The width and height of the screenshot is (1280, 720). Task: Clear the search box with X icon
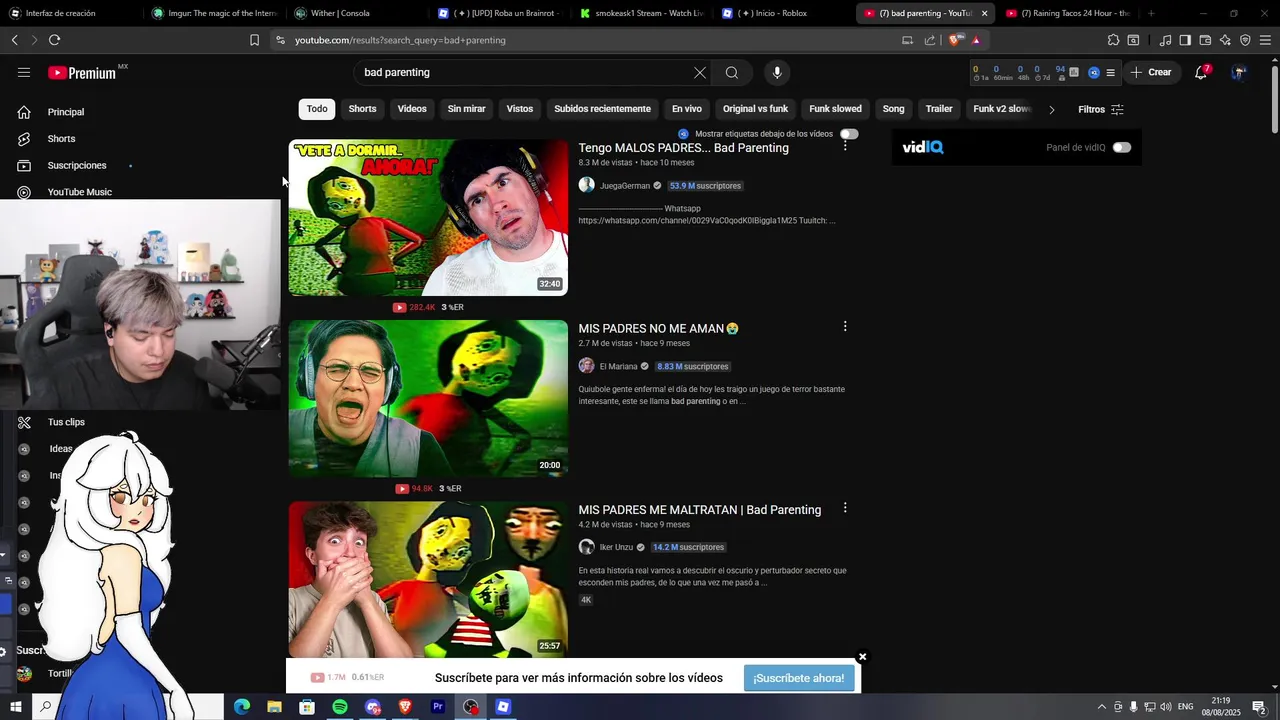click(700, 72)
